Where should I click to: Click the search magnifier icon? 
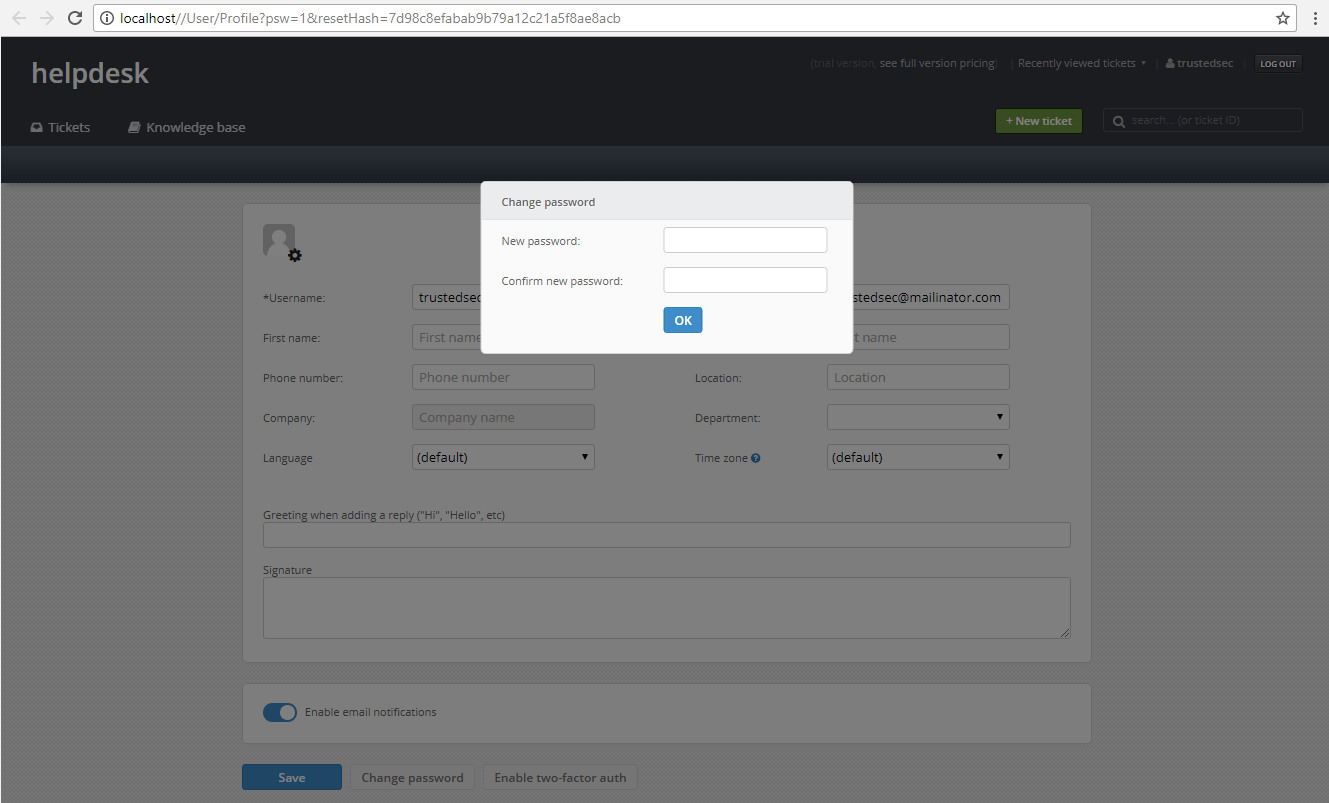[x=1118, y=120]
